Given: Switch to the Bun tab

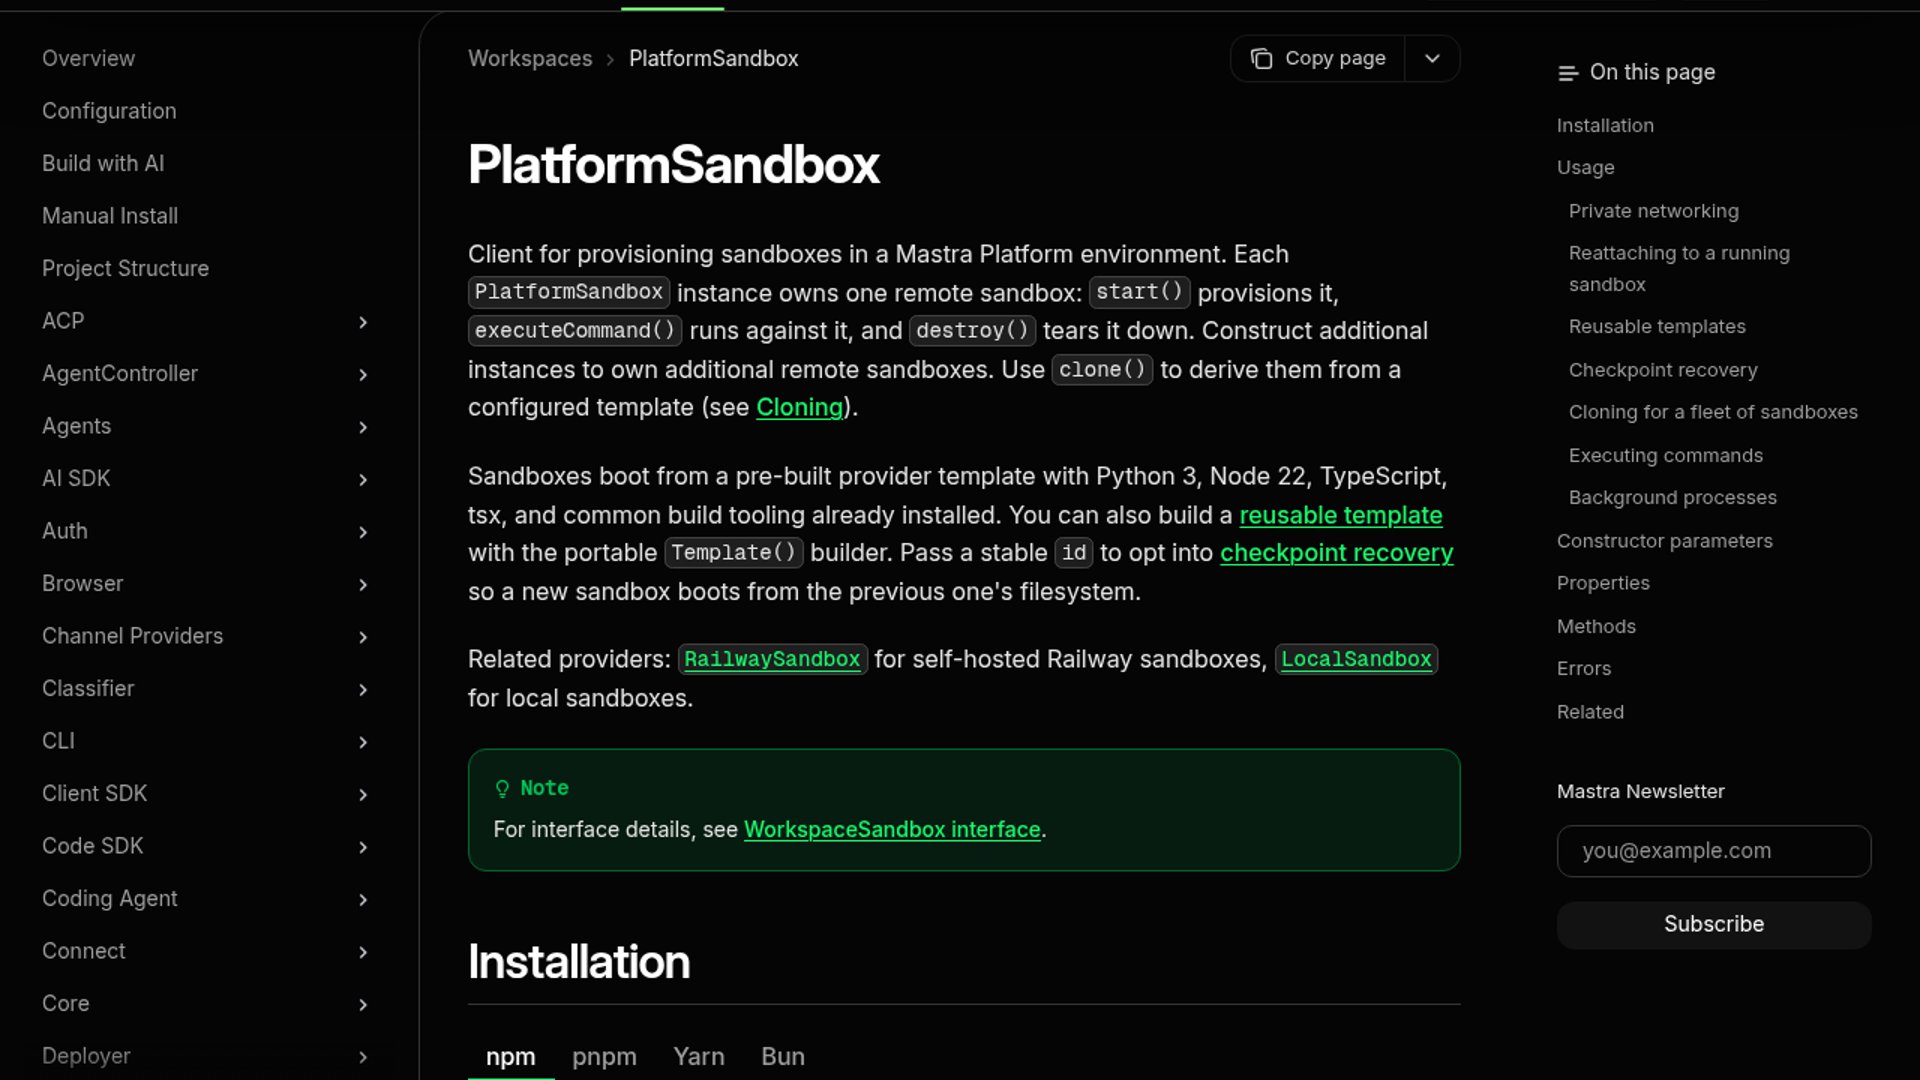Looking at the screenshot, I should pyautogui.click(x=783, y=1056).
